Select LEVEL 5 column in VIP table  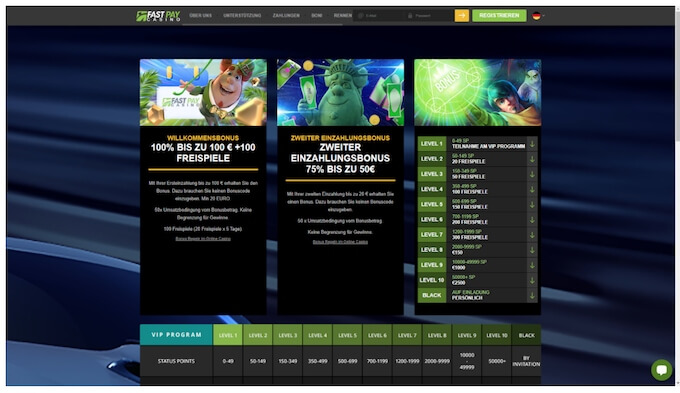(347, 335)
